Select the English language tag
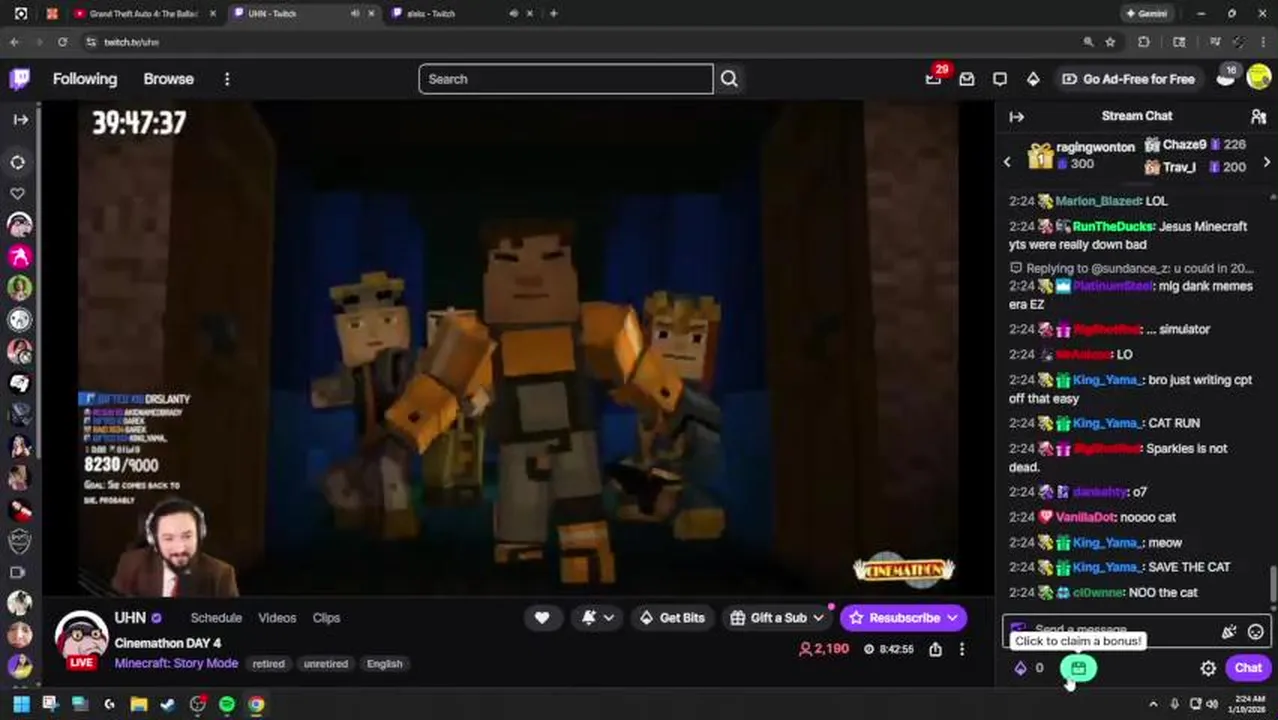The height and width of the screenshot is (720, 1278). [x=384, y=664]
